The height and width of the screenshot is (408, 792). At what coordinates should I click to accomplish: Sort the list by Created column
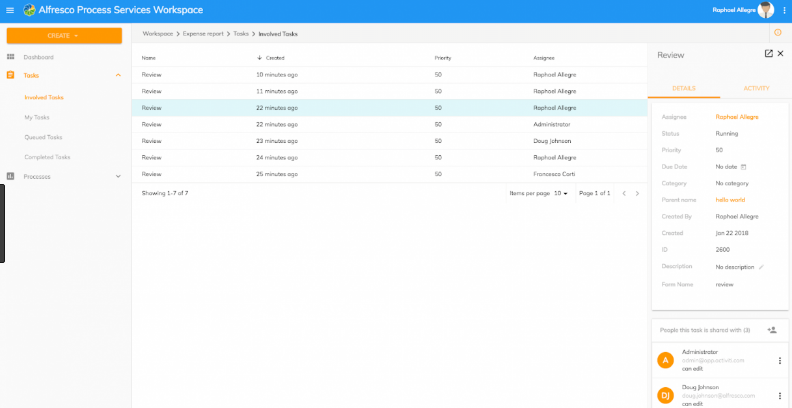click(271, 58)
